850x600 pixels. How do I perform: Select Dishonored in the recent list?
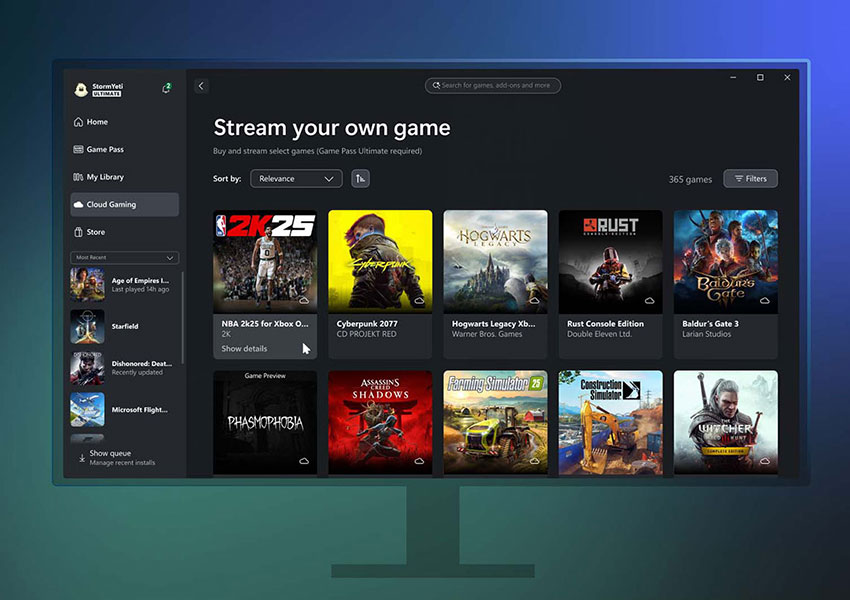(125, 367)
